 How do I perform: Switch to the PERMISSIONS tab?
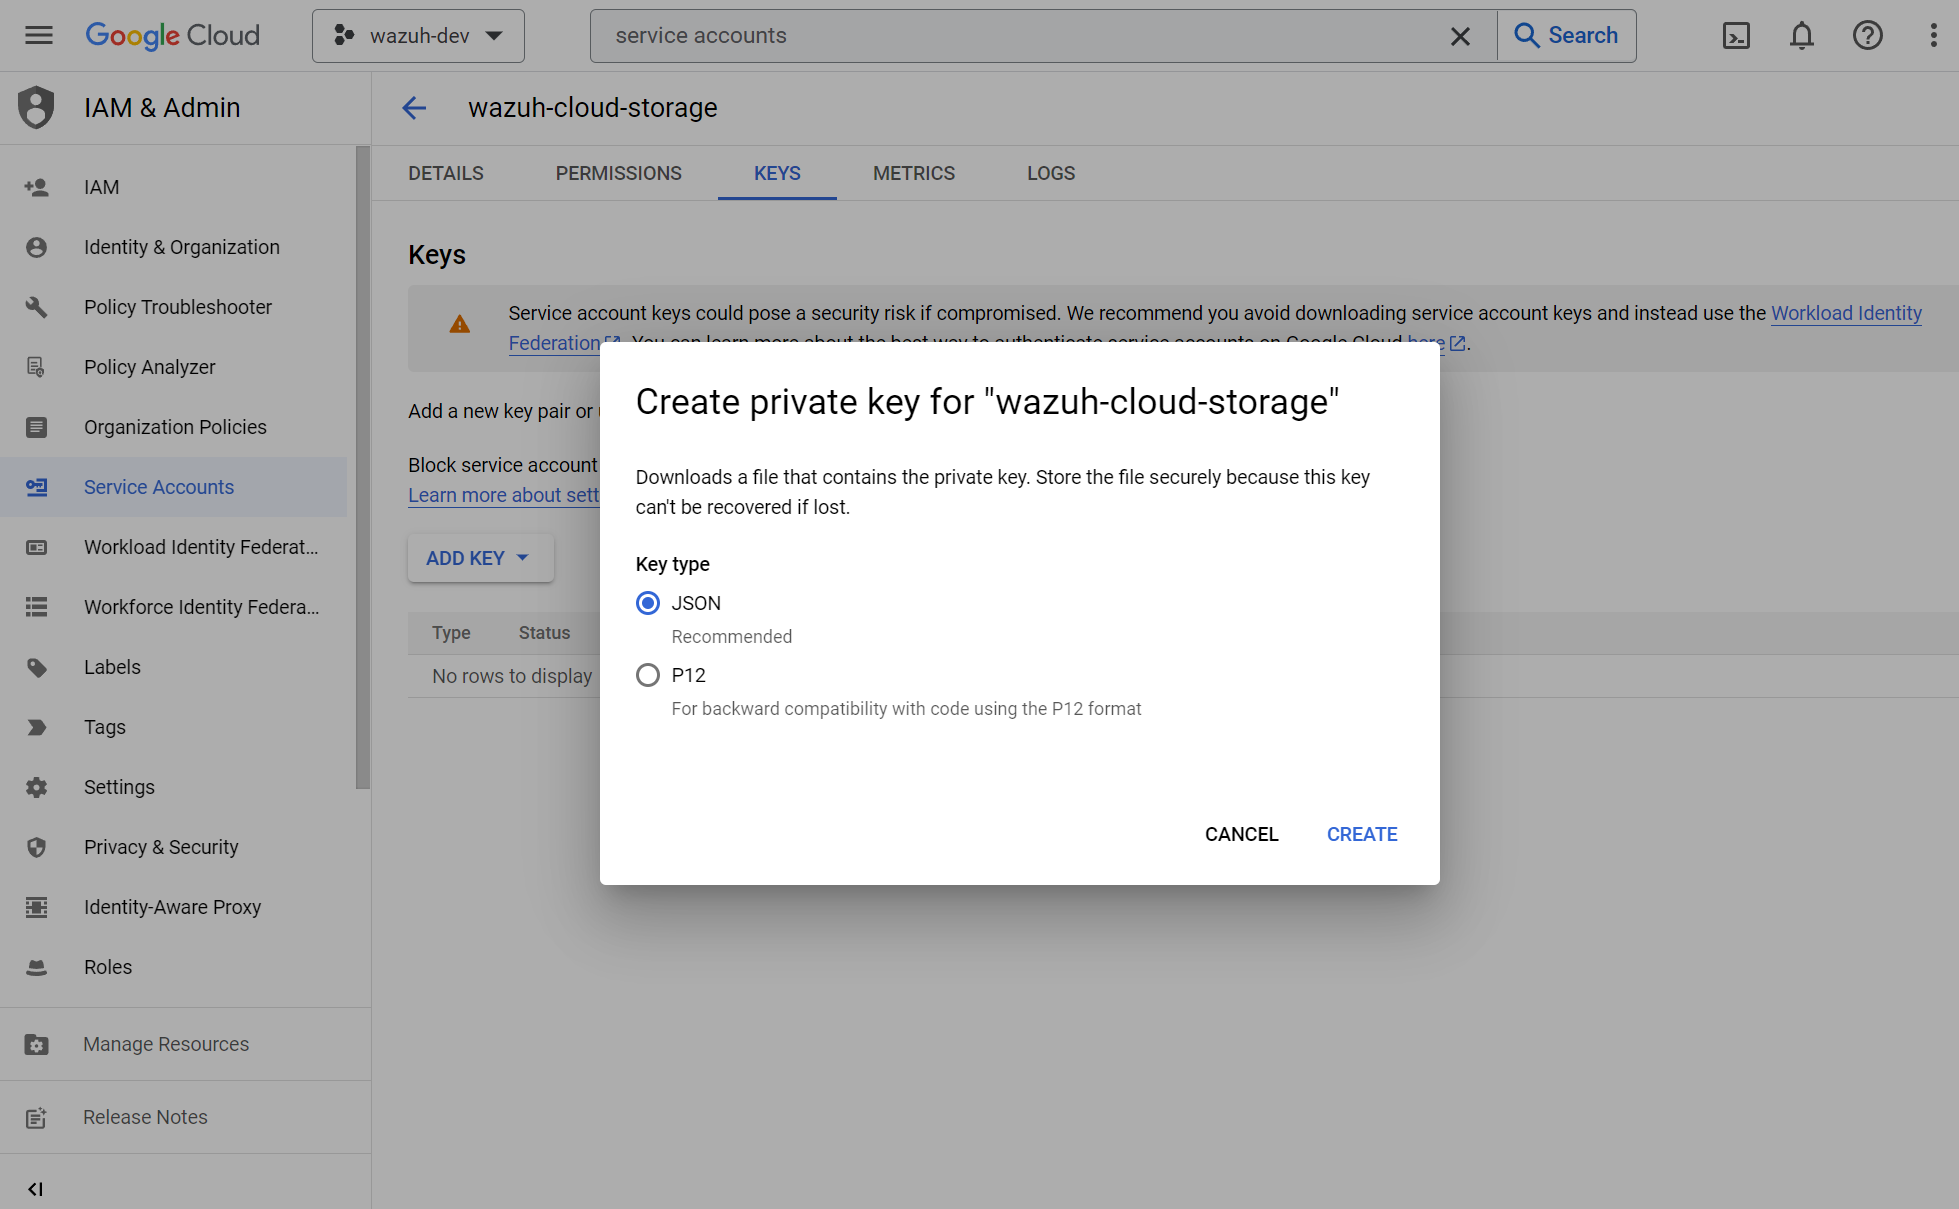pos(618,173)
